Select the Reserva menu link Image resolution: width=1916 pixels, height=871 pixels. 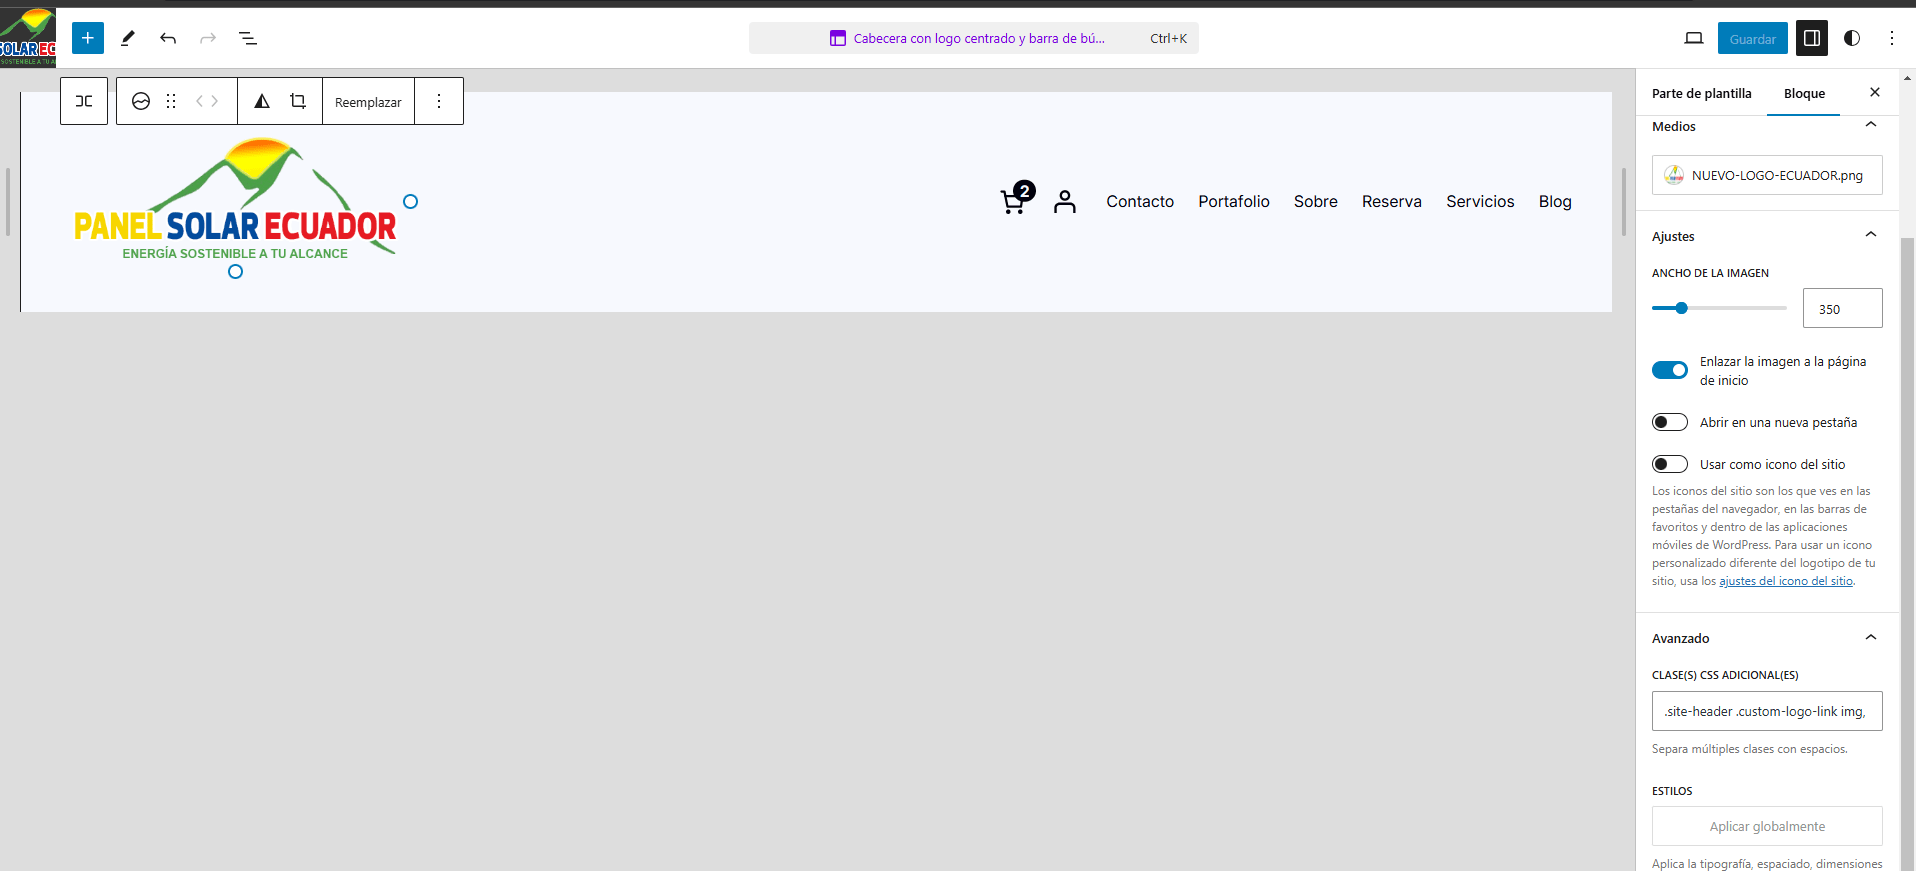(x=1392, y=201)
